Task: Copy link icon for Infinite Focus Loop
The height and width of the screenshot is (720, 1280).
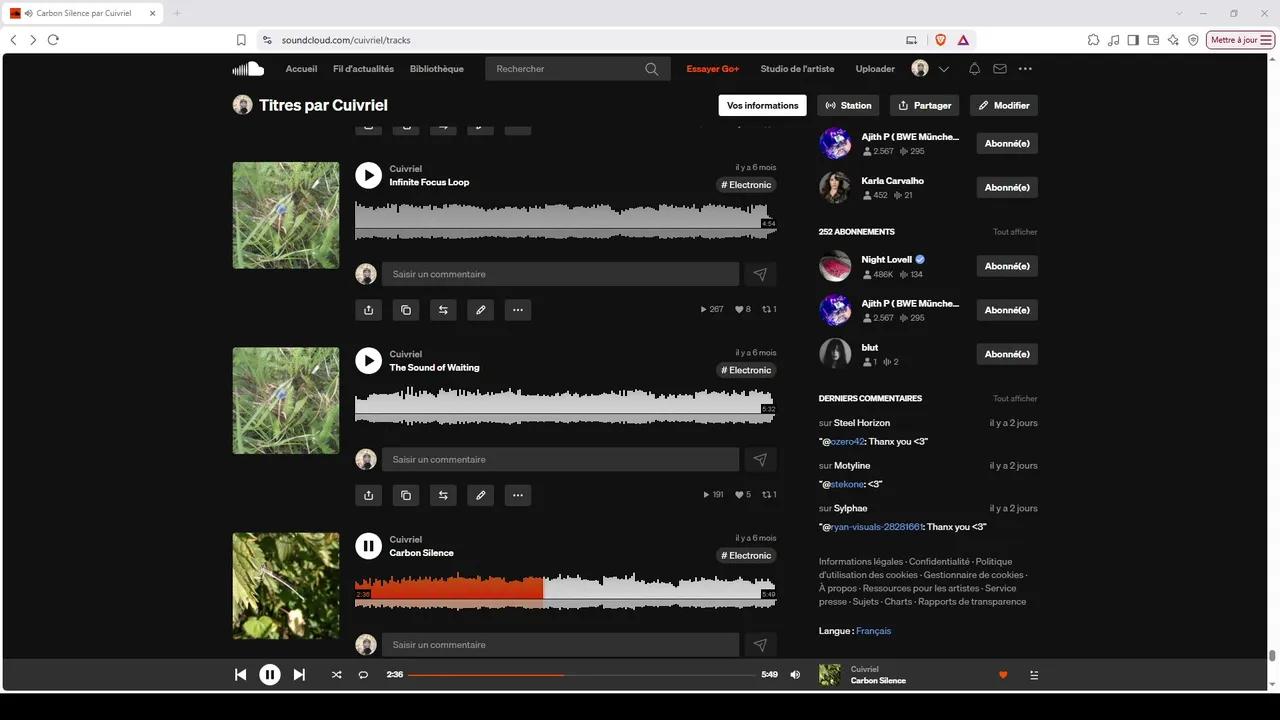Action: coord(405,310)
